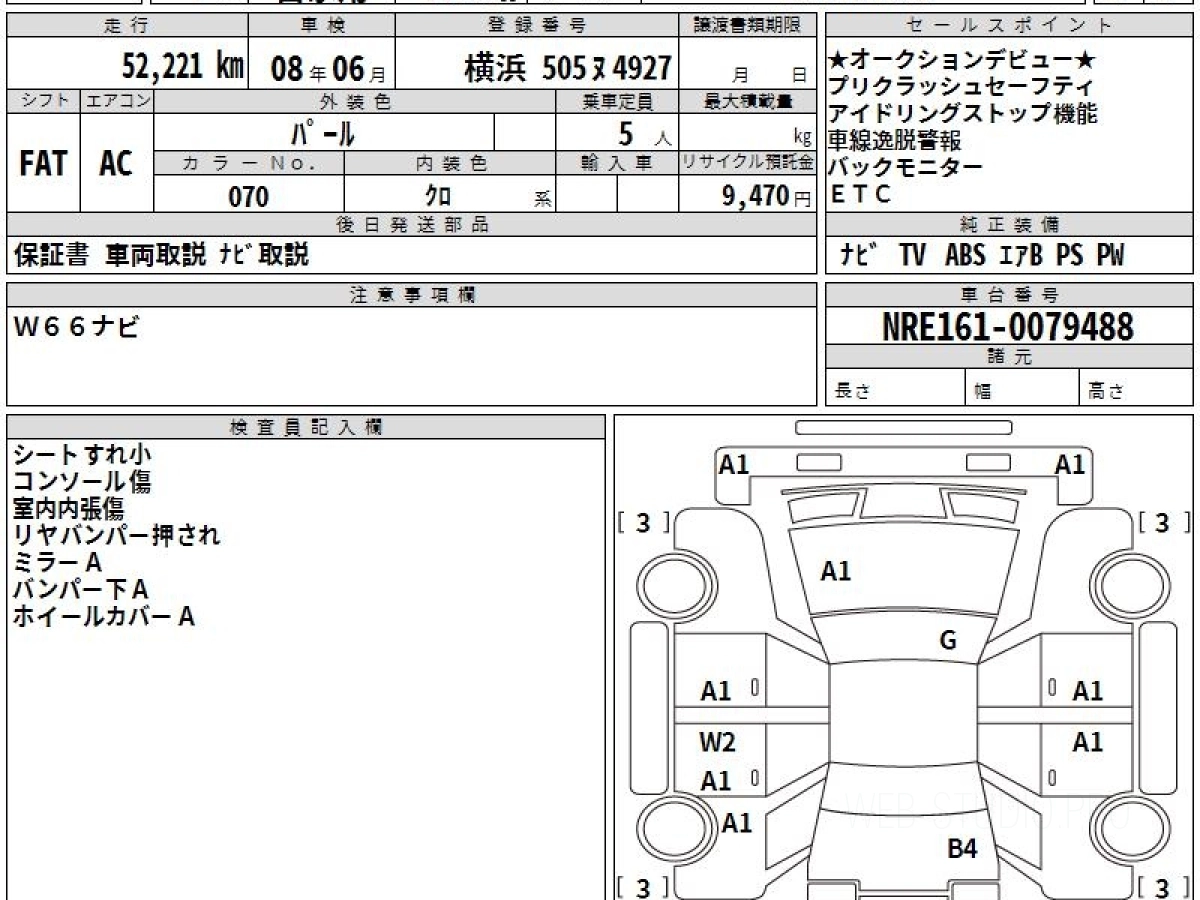Select the 乗車定員 header
Viewport: 1200px width, 900px height.
(x=616, y=101)
